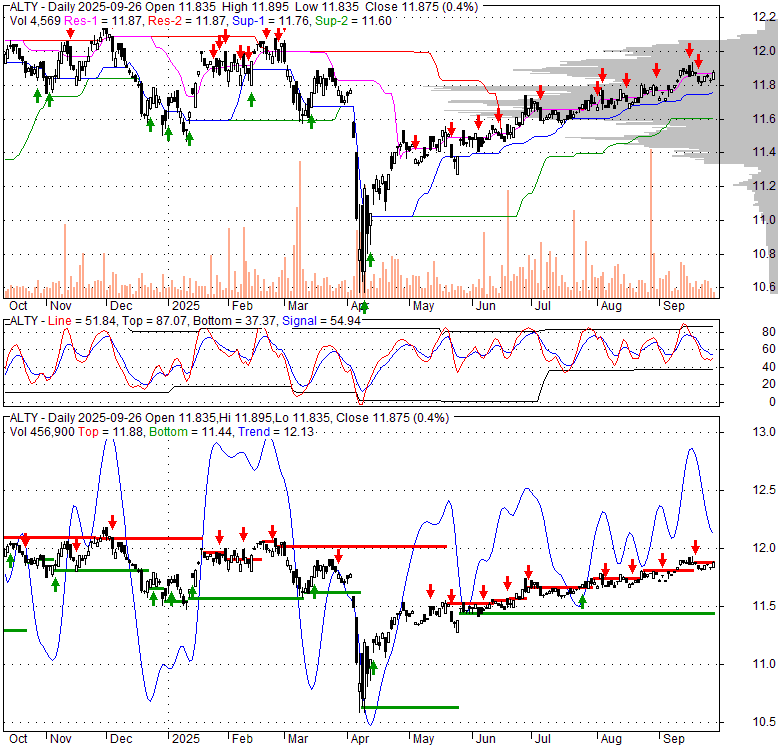
Task: Click 'Close 11.875 (0.4%)' in top chart title
Action: coord(421,7)
